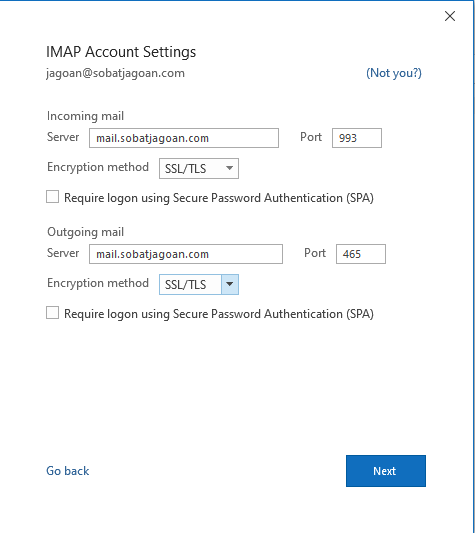The height and width of the screenshot is (533, 475).
Task: Click the Incoming mail Encryption method label
Action: pos(98,167)
